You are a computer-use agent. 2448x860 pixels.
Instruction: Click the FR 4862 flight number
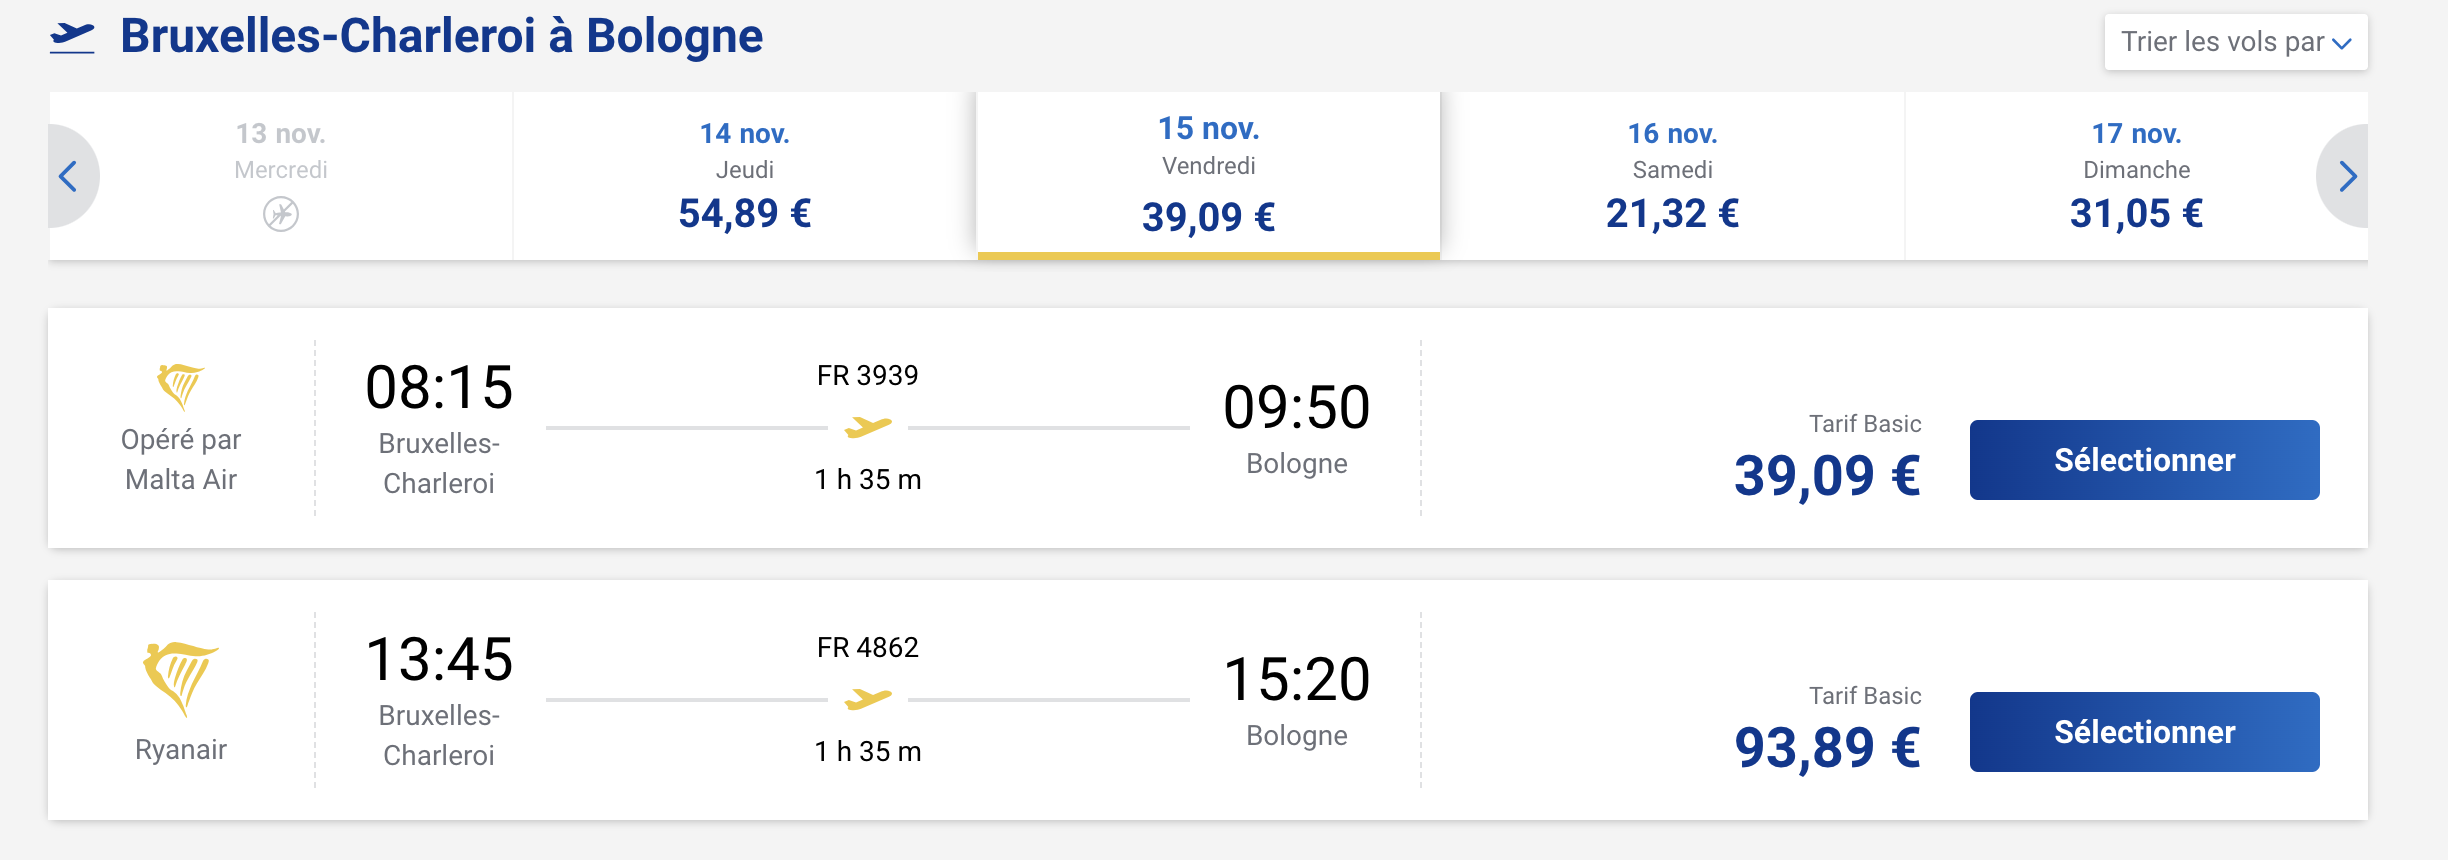point(867,648)
